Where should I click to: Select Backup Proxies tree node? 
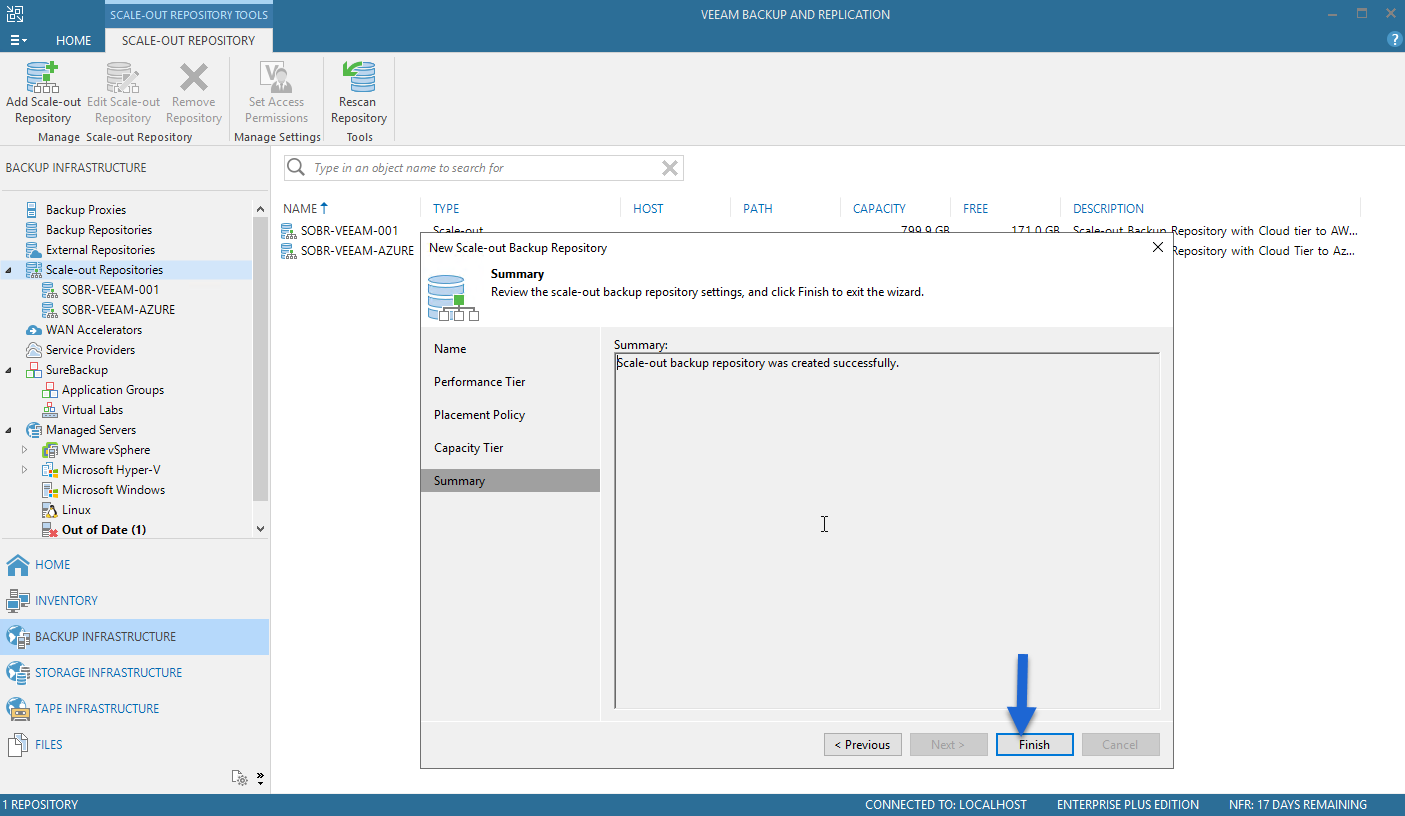pos(86,210)
